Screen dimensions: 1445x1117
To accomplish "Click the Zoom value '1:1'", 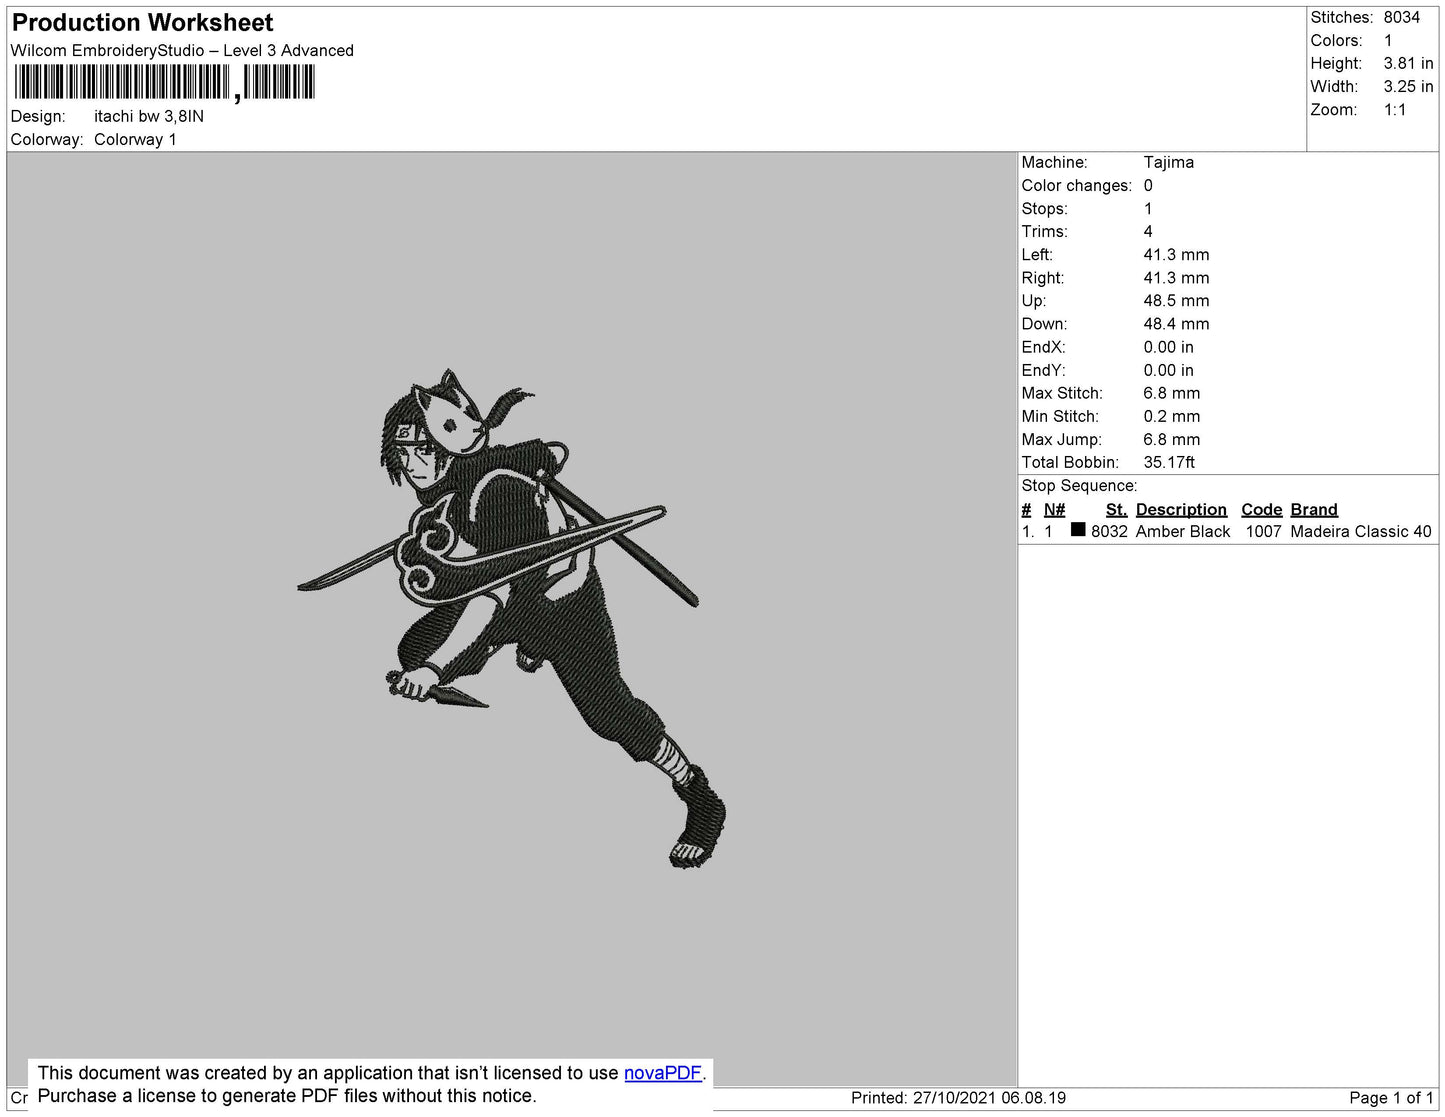I will click(x=1395, y=110).
